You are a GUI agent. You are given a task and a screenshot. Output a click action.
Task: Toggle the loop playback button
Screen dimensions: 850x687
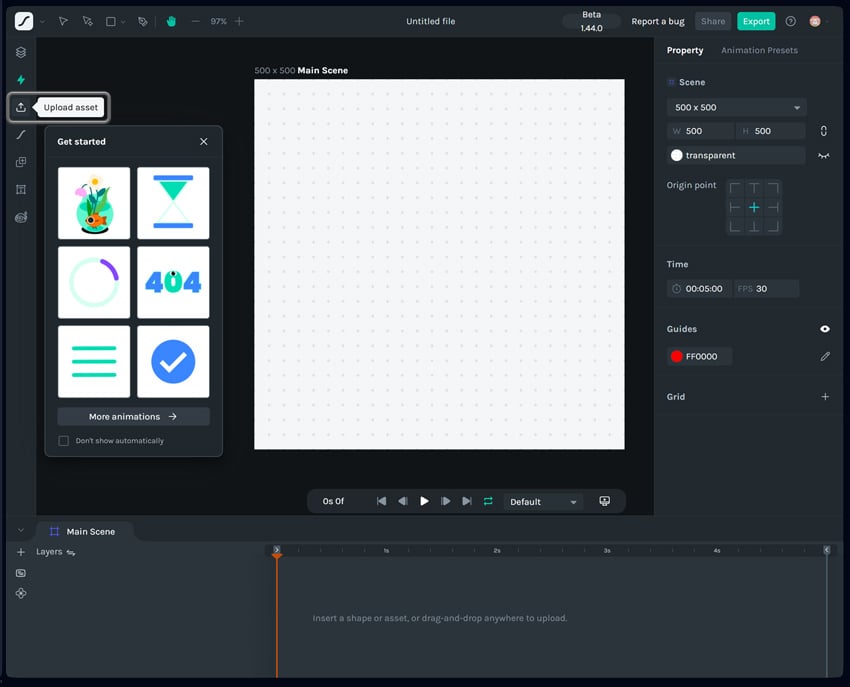(488, 501)
